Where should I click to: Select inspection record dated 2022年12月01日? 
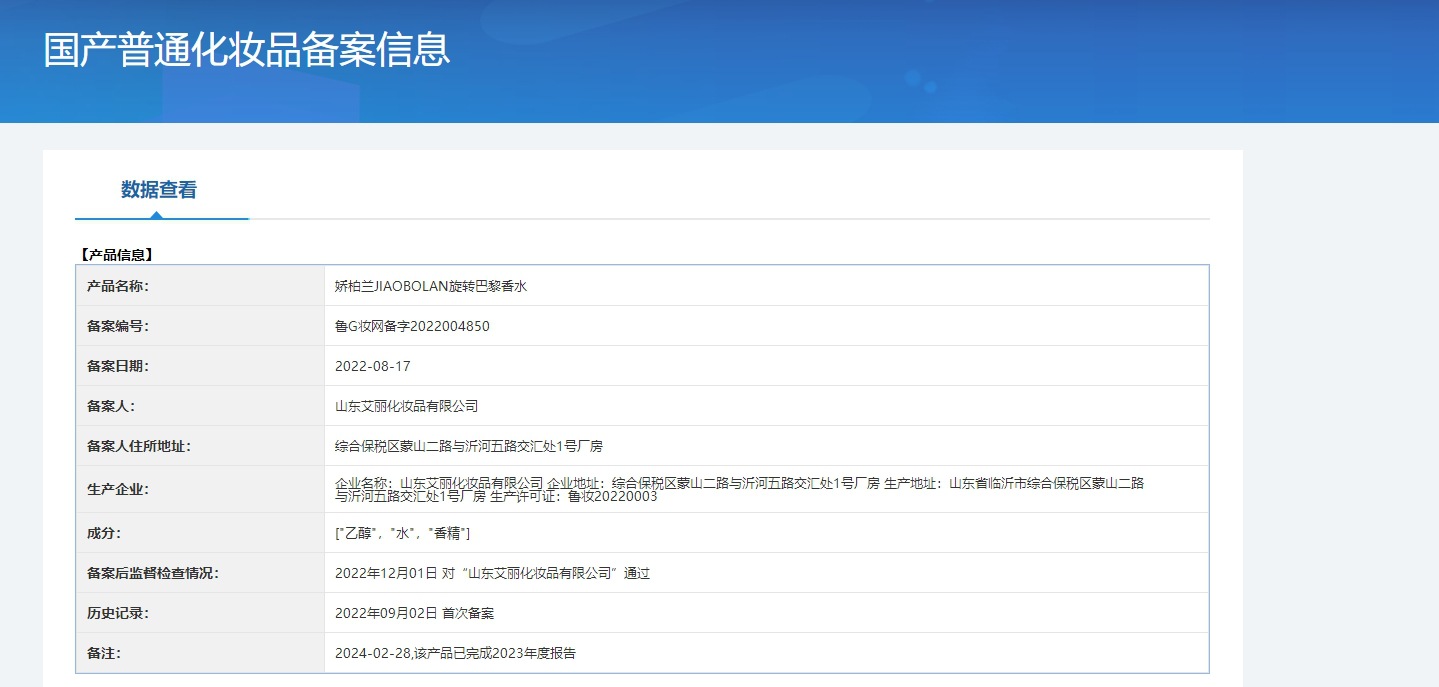493,573
